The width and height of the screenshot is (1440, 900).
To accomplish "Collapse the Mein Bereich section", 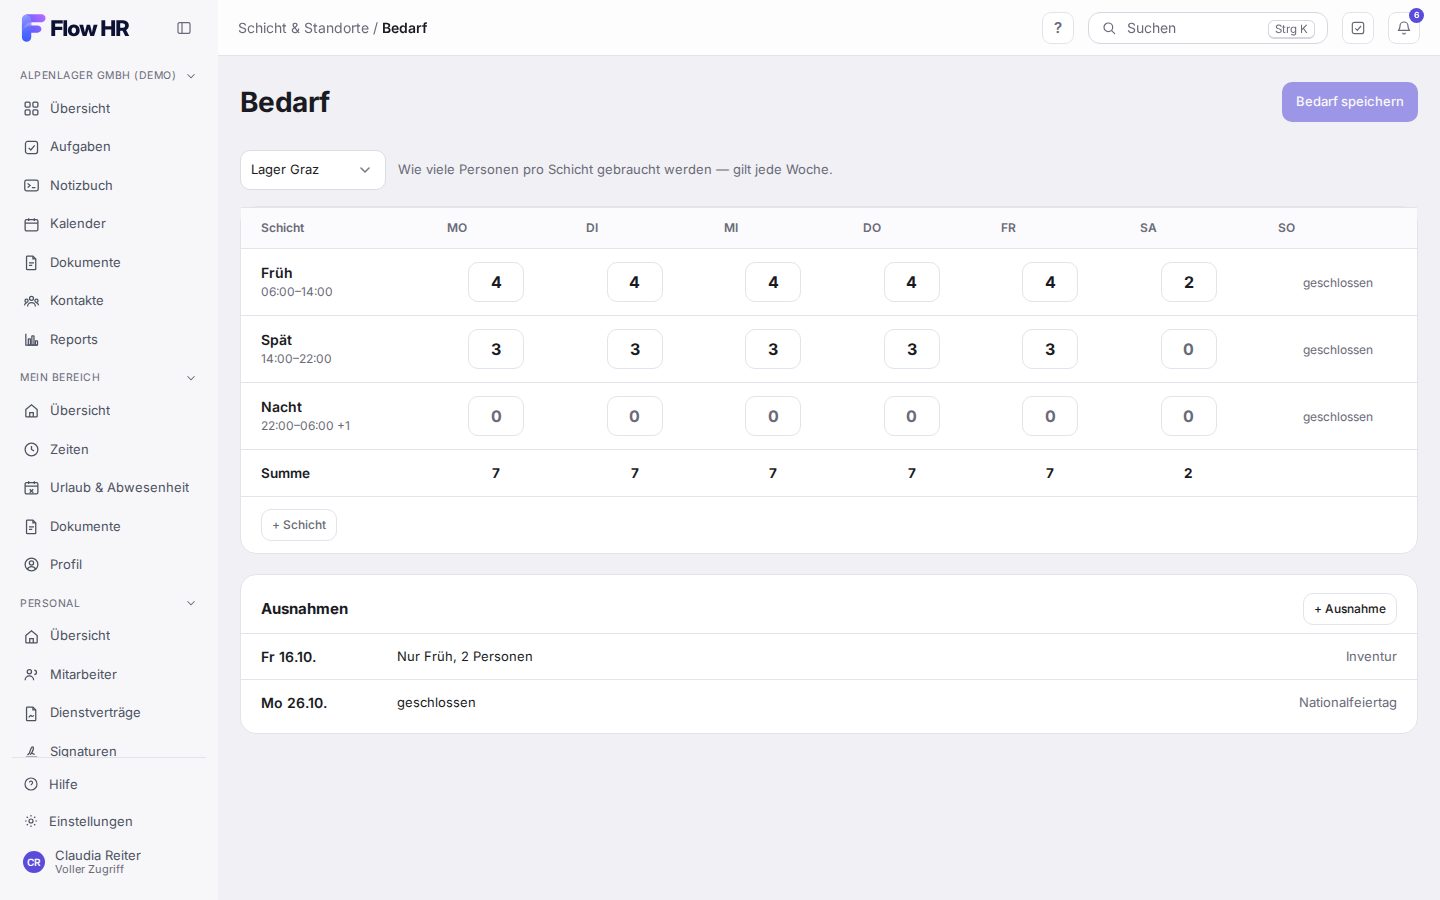I will coord(191,378).
